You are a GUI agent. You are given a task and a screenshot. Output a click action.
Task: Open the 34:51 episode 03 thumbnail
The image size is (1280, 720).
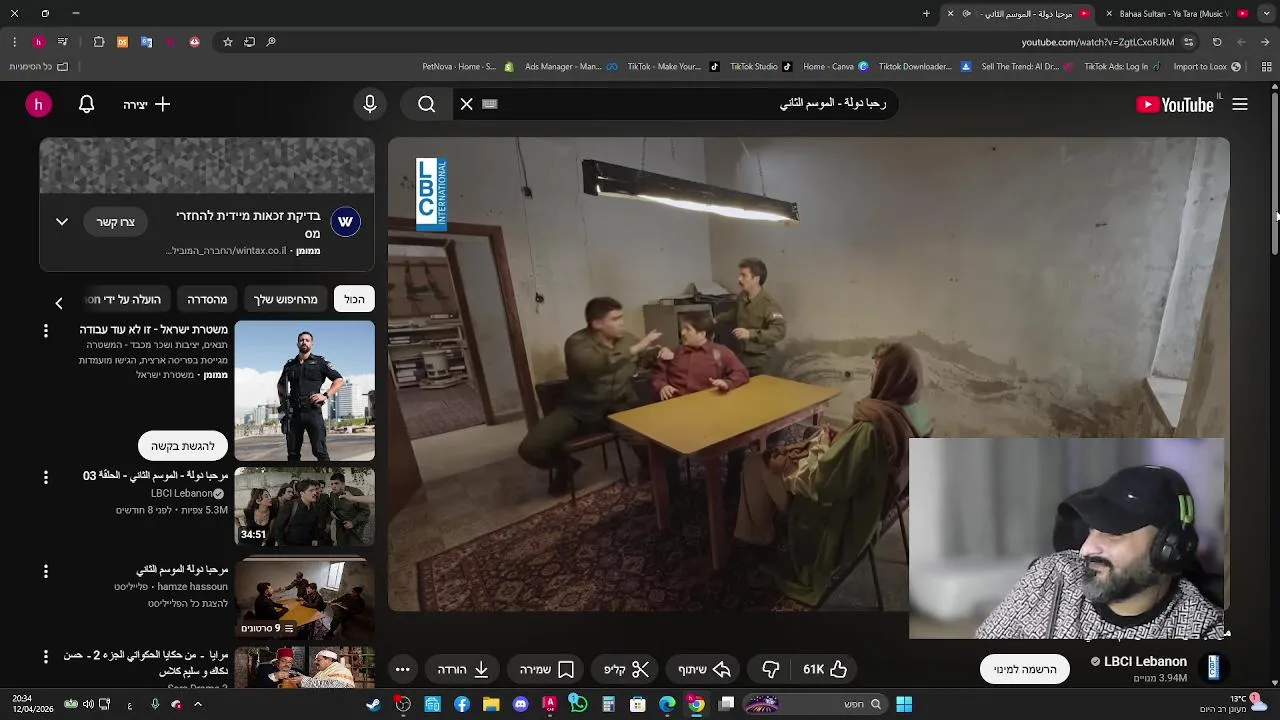(305, 506)
